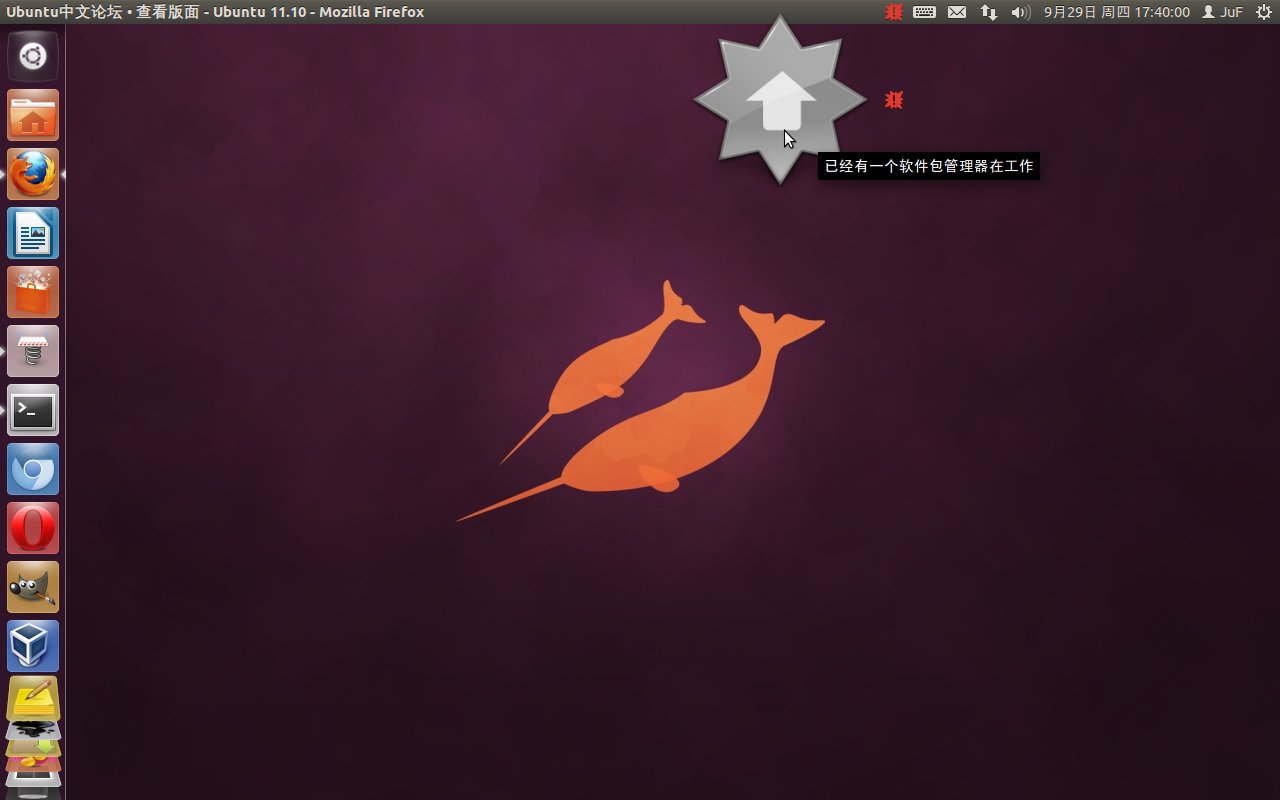Open the clock showing 9月29日 周四 17:40:00

pyautogui.click(x=1116, y=12)
